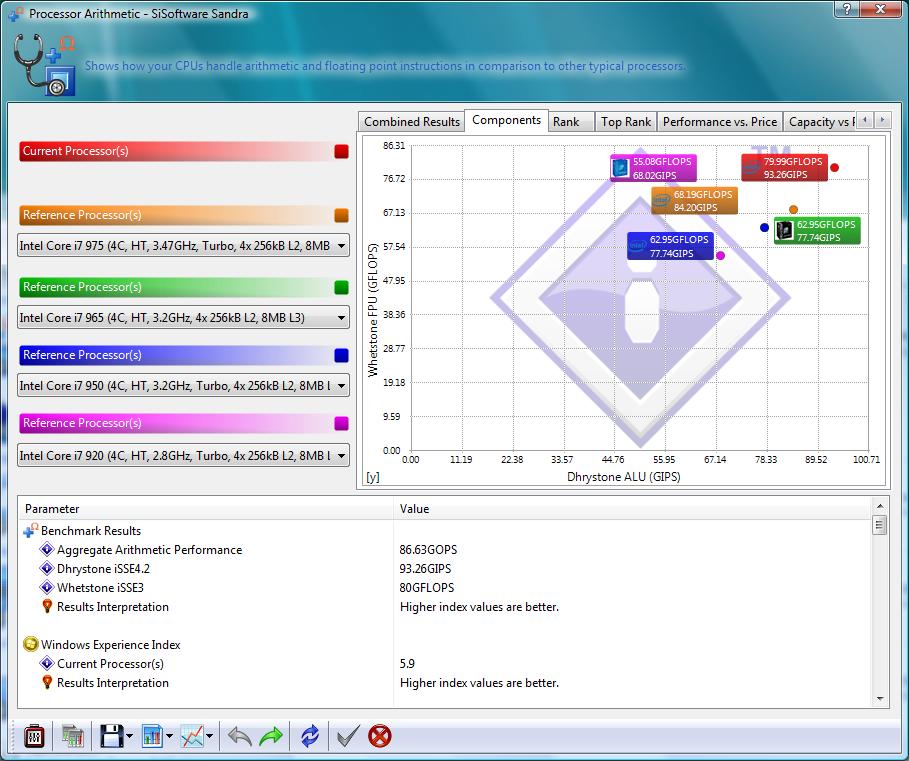Click the bar chart view icon
Screen dimensions: 909x761
click(x=152, y=737)
